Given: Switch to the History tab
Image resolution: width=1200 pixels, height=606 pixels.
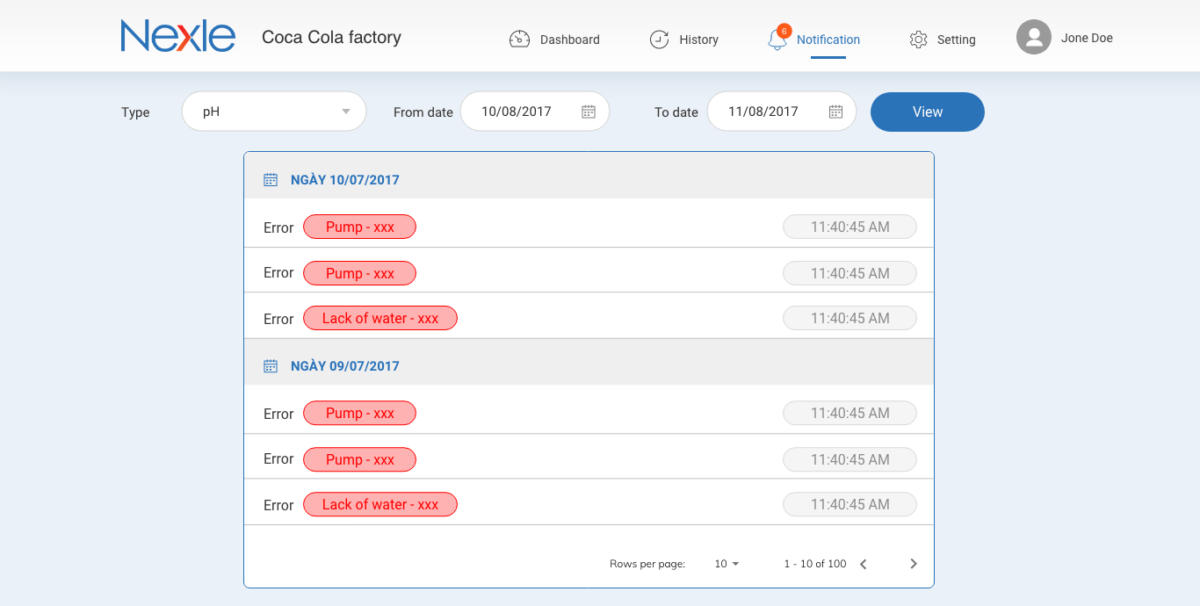Looking at the screenshot, I should [698, 40].
